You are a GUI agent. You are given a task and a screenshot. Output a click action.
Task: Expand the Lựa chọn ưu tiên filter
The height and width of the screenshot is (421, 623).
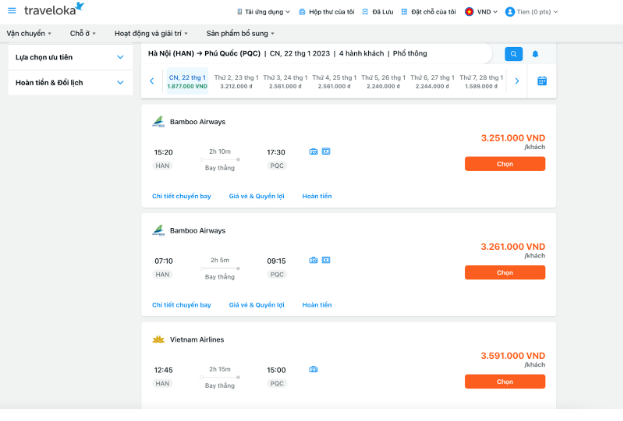120,57
